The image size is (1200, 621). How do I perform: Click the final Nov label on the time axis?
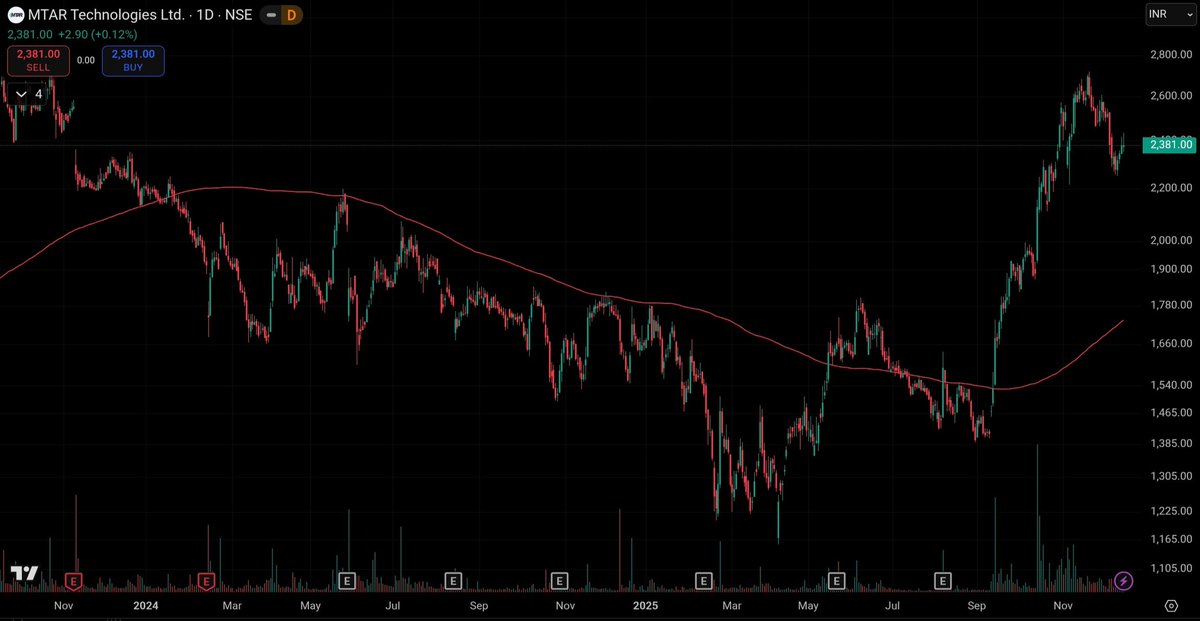(x=1064, y=606)
